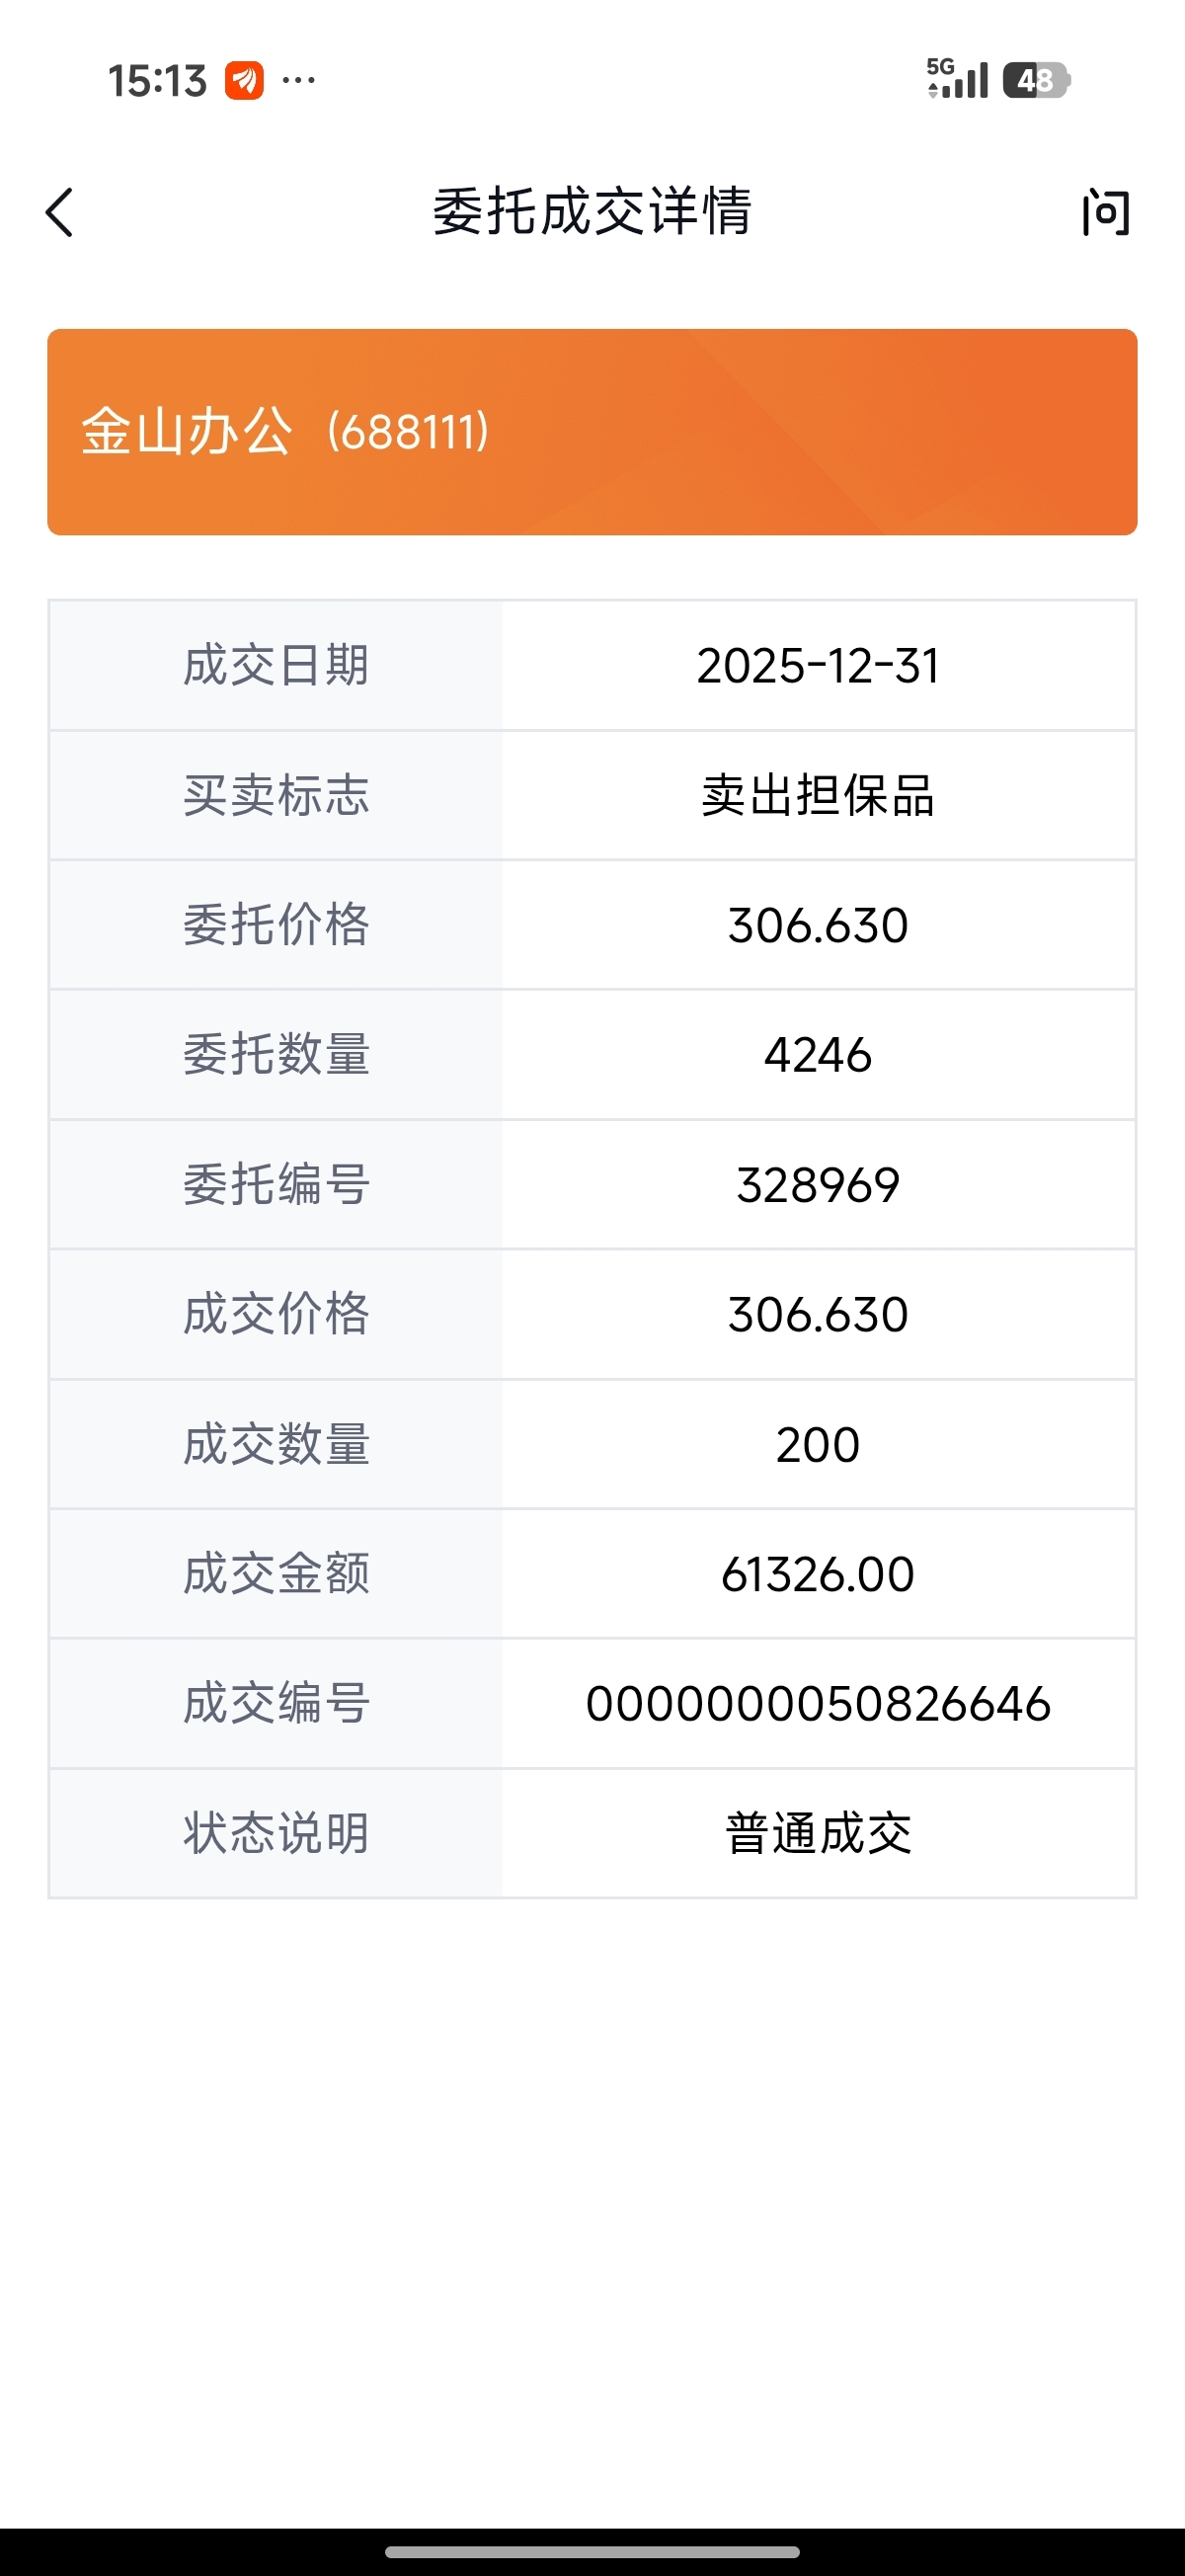Tap the 15:13 clock in status bar

pos(157,81)
